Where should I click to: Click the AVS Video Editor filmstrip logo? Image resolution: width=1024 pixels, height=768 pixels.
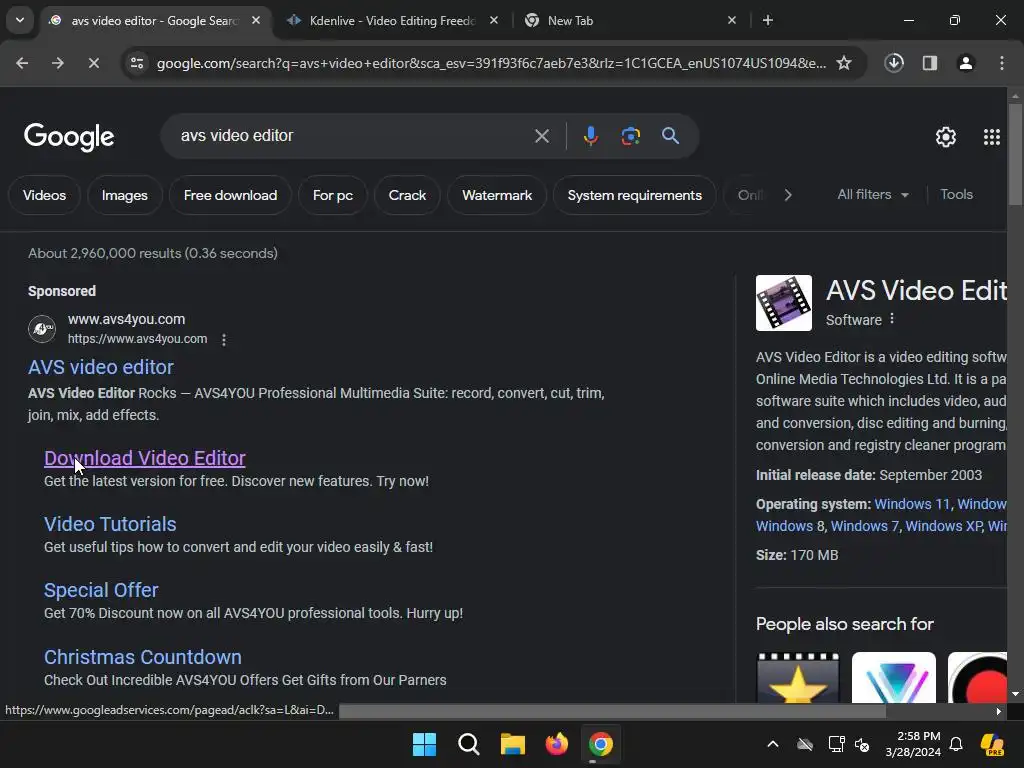coord(784,303)
